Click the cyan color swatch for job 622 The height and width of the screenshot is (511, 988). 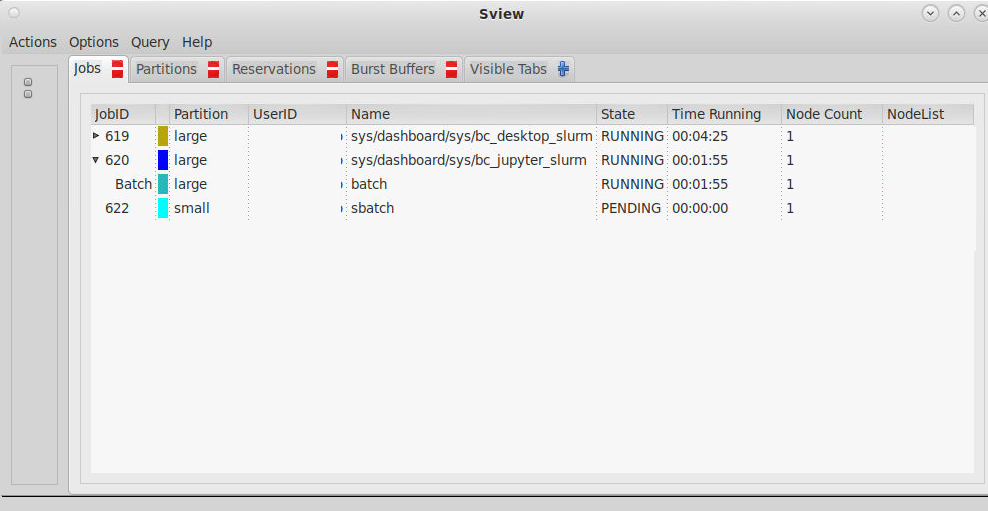(x=163, y=208)
